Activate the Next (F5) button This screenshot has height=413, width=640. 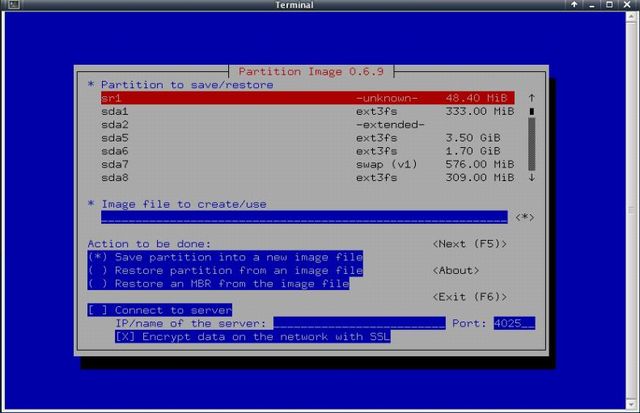(x=470, y=244)
